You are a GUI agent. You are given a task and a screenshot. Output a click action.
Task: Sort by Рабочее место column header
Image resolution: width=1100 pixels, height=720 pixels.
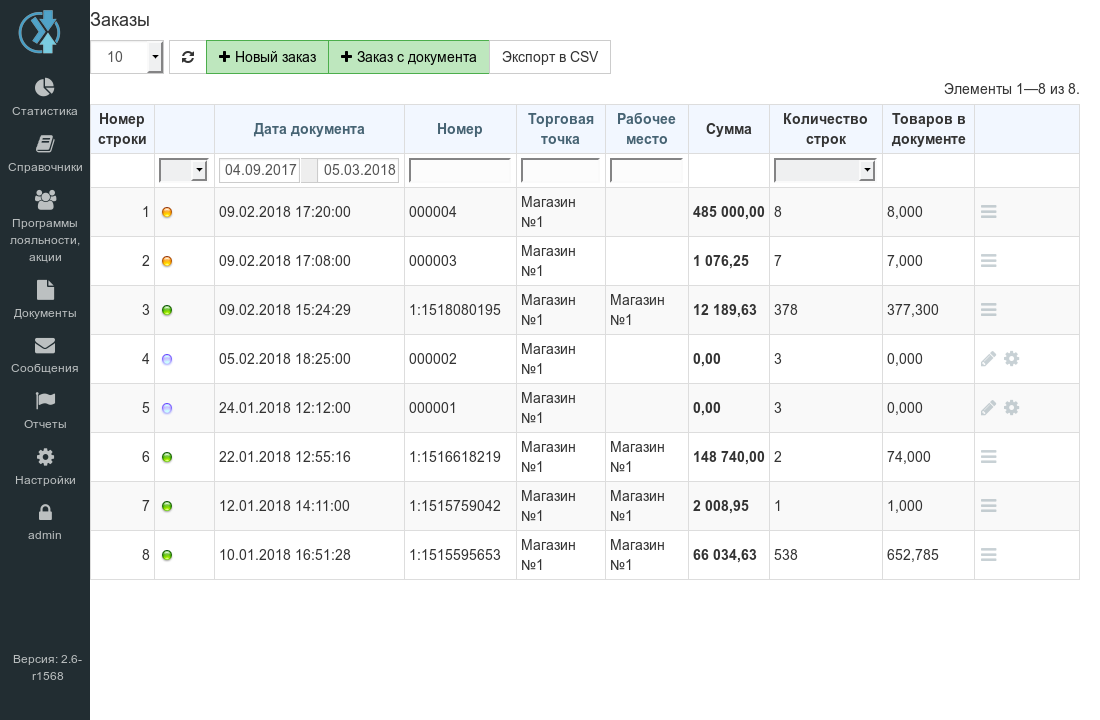click(646, 129)
